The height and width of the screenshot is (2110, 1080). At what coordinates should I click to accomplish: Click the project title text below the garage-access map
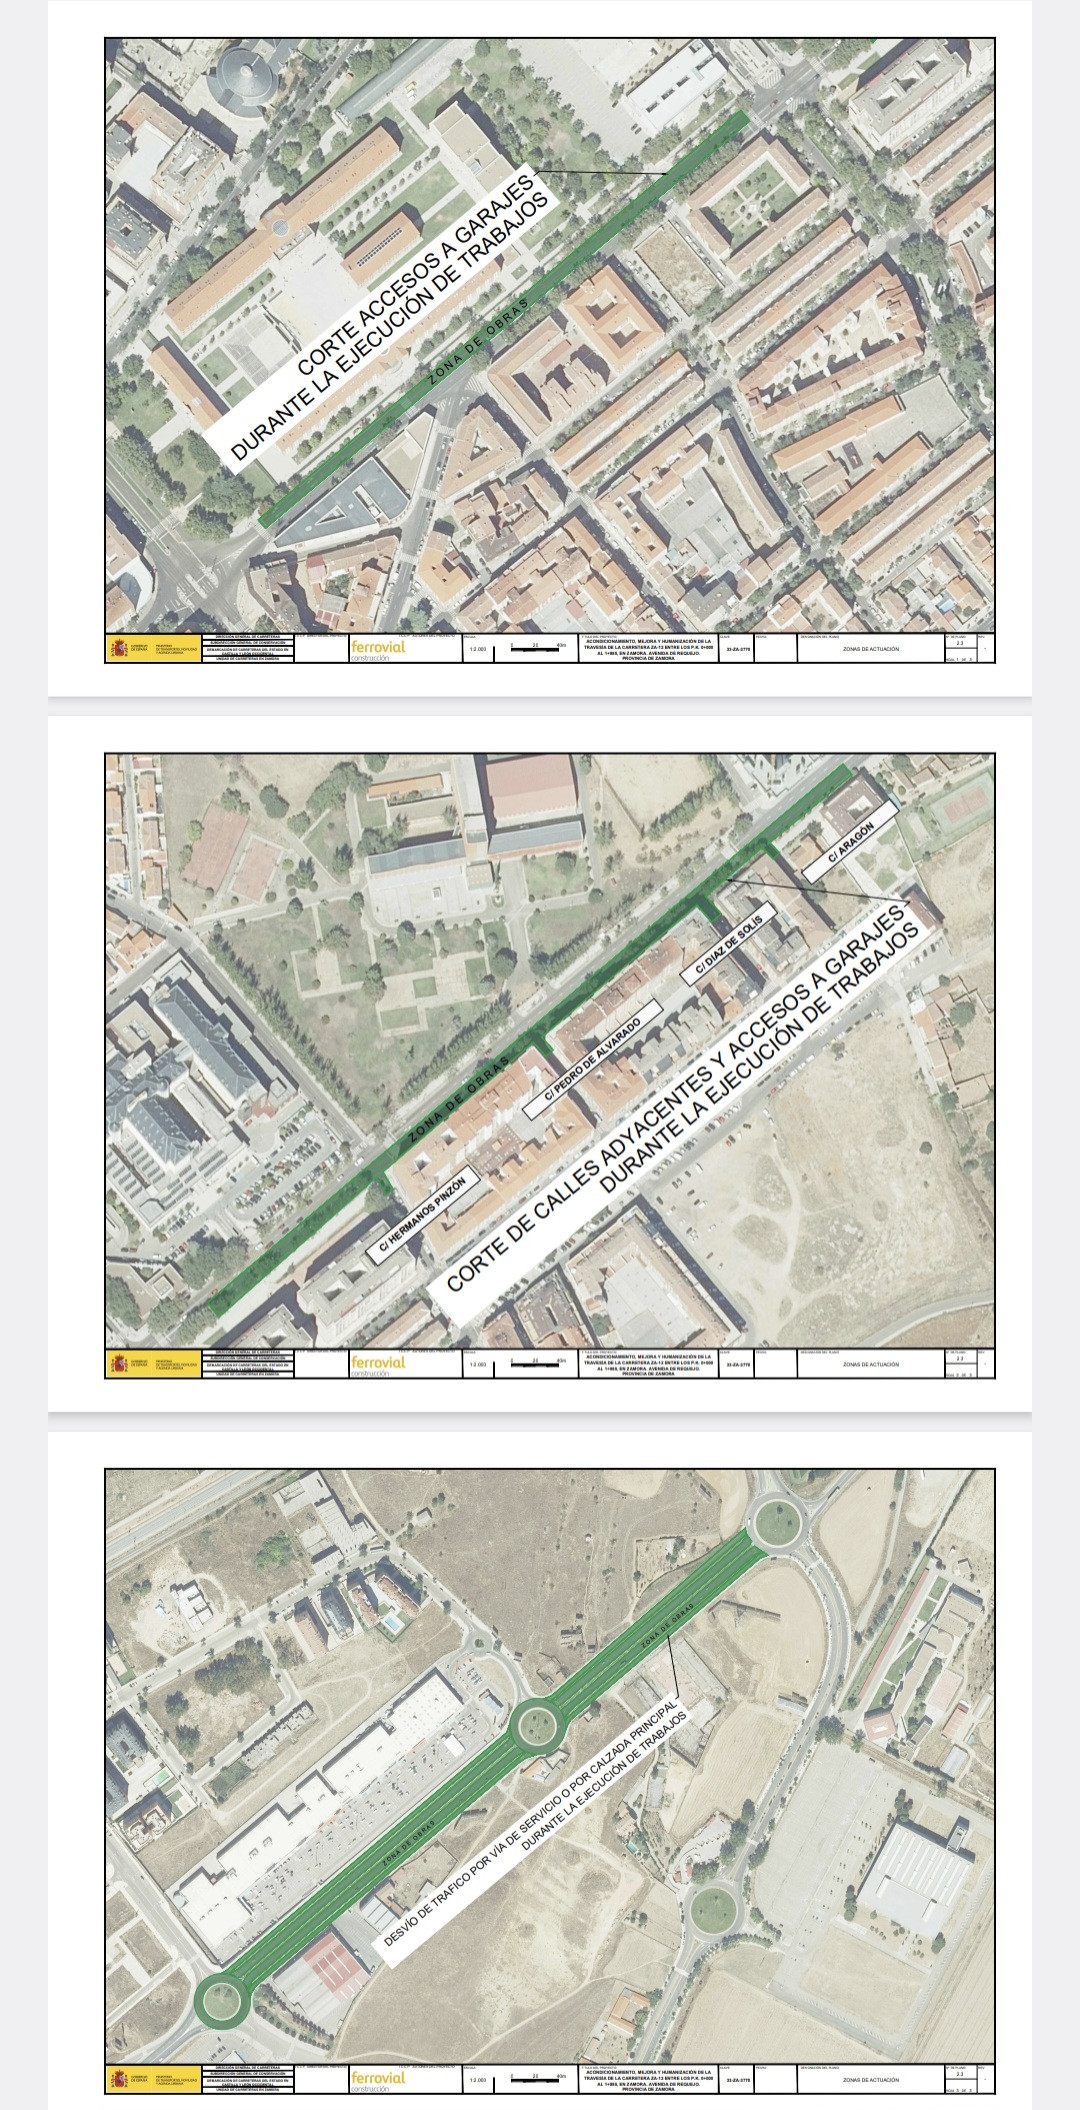click(x=650, y=649)
